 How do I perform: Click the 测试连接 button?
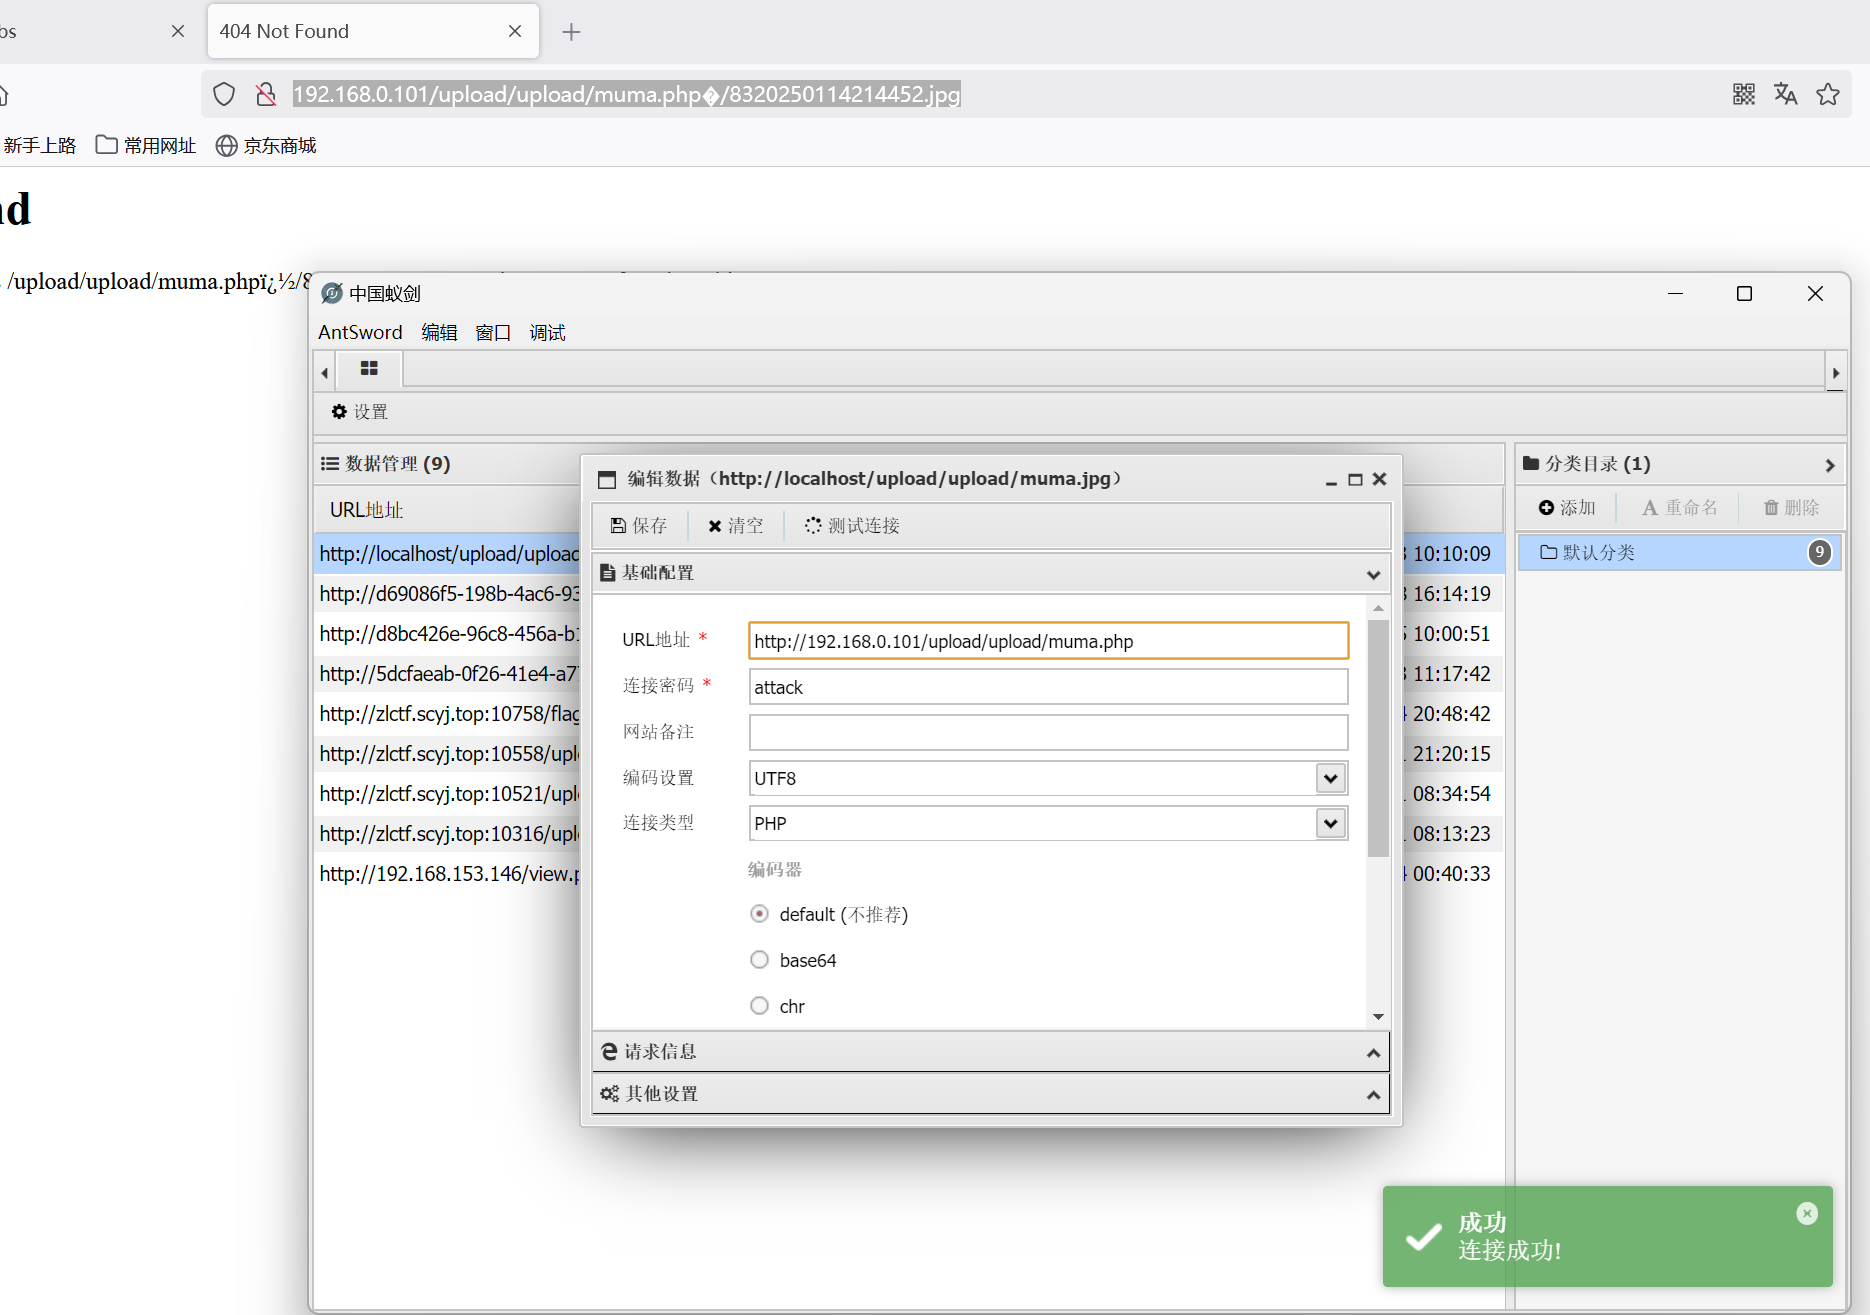[853, 526]
